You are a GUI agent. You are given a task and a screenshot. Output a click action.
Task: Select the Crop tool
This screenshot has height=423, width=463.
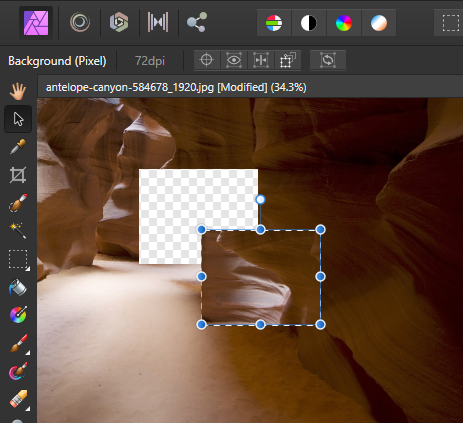coord(18,175)
